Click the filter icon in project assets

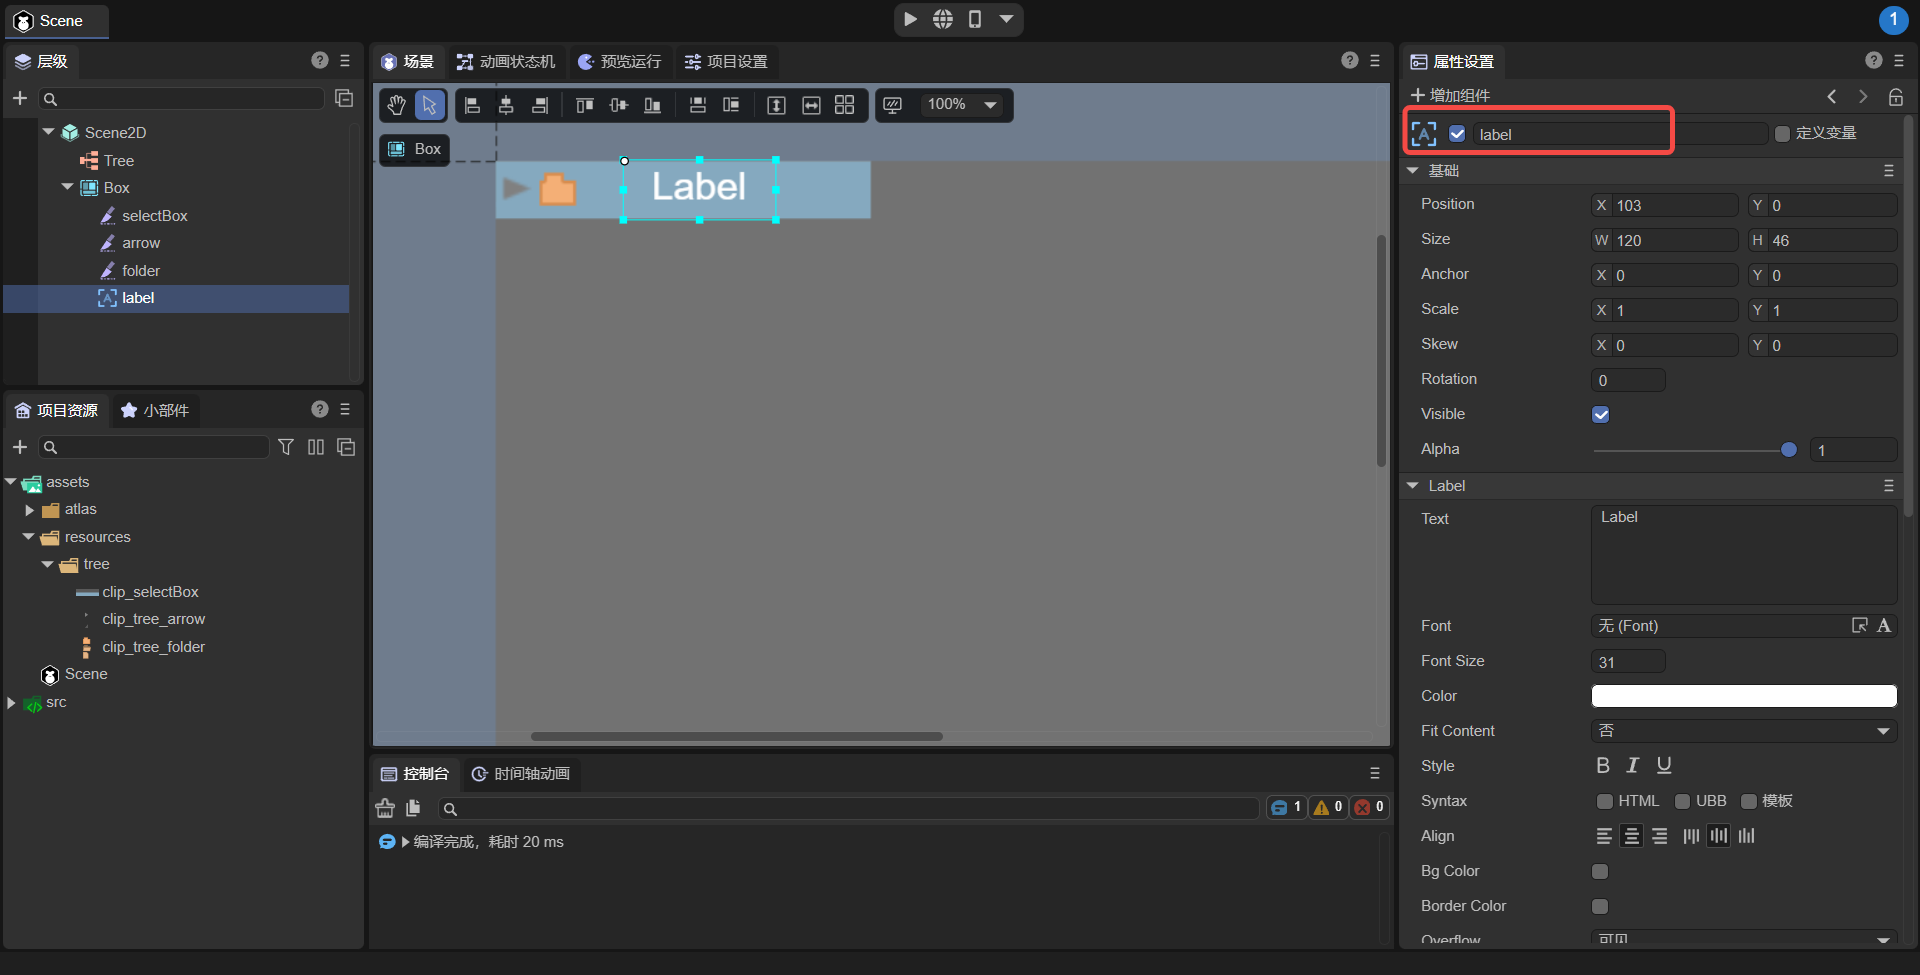click(x=286, y=447)
